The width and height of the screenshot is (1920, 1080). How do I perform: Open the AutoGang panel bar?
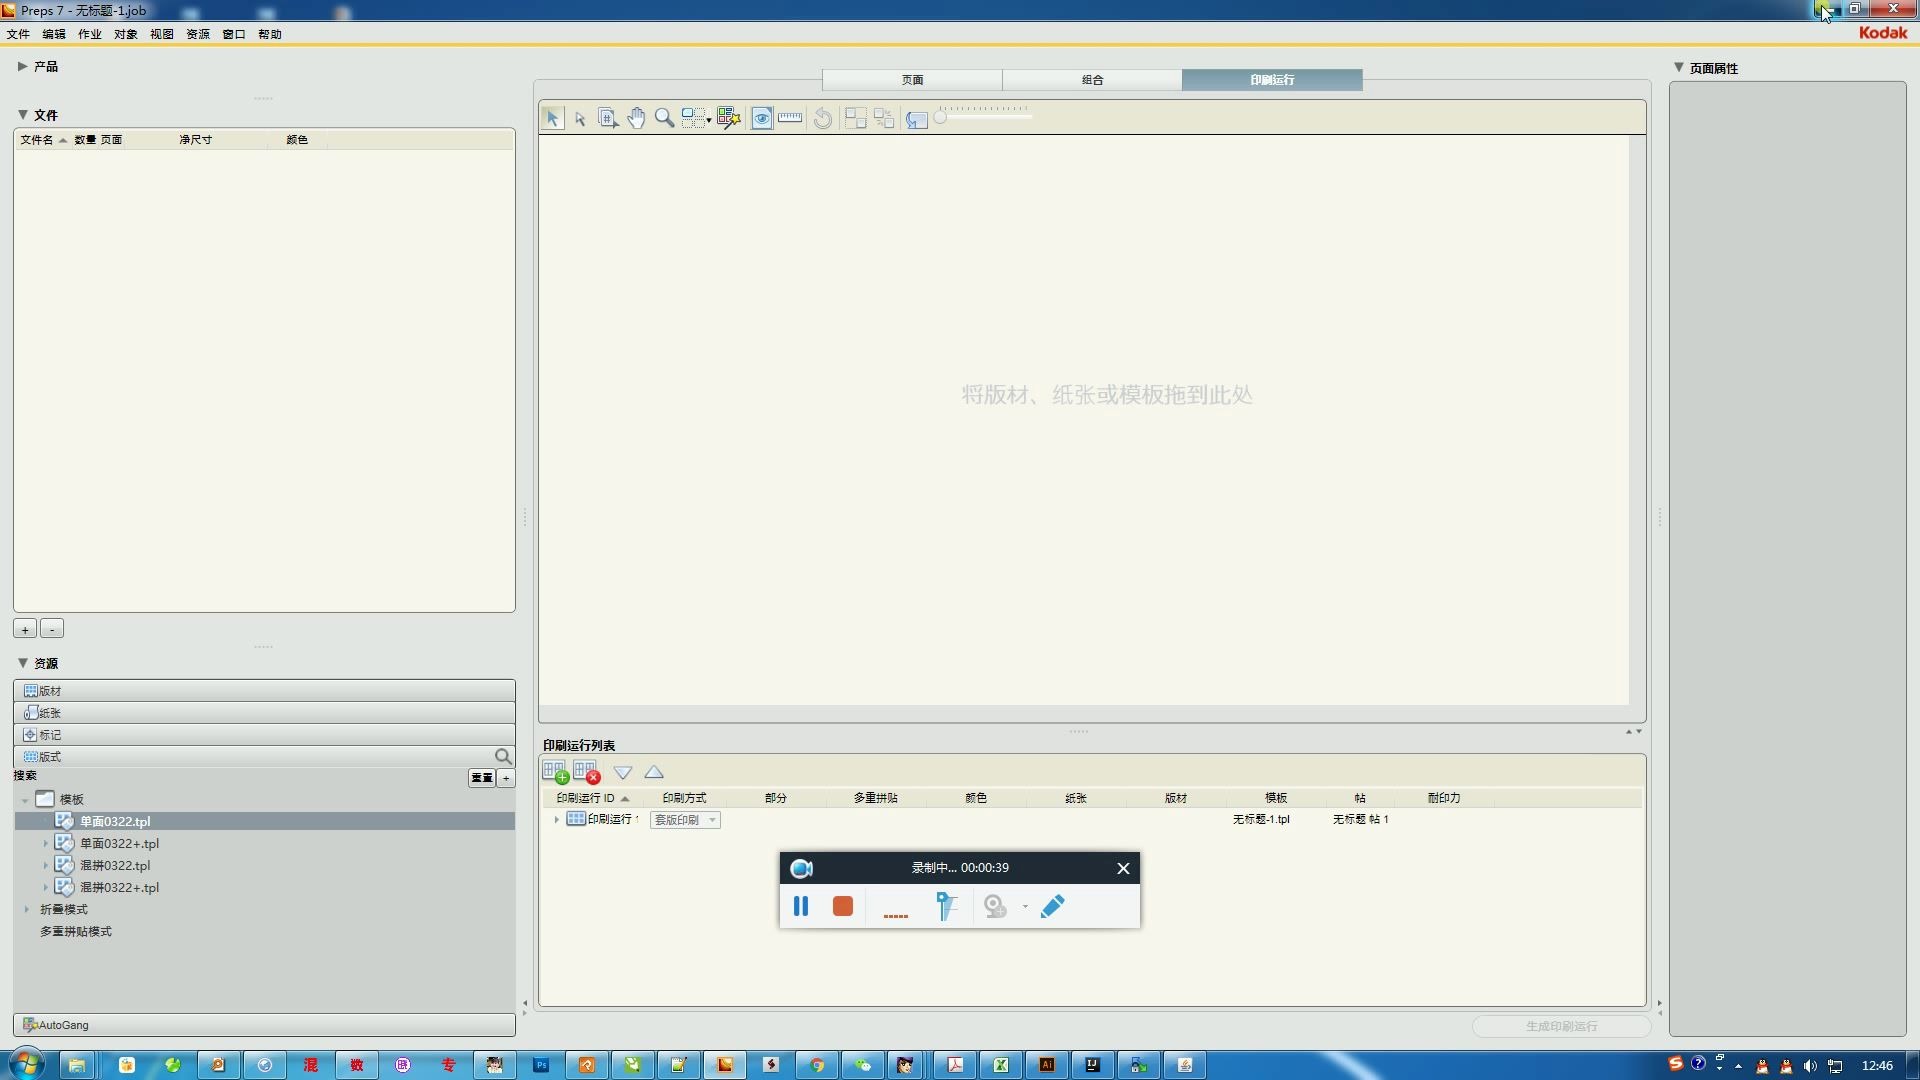pos(264,1025)
